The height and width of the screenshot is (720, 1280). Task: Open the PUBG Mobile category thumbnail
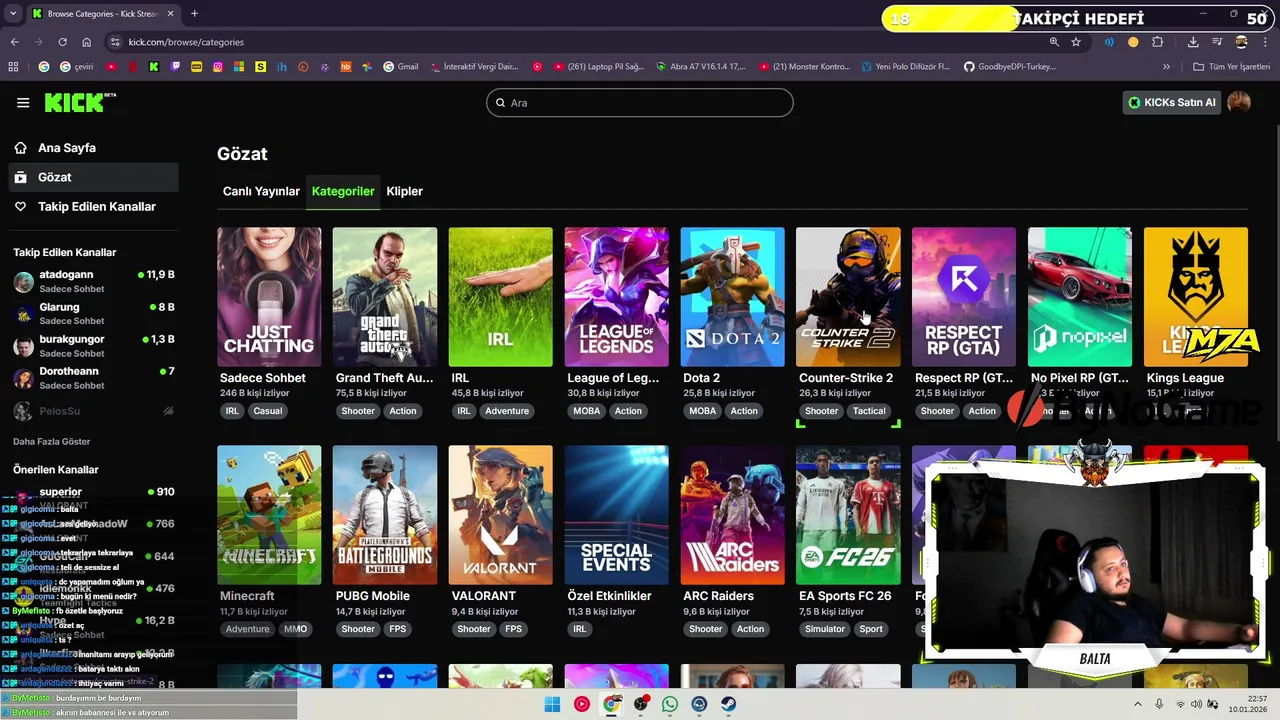pos(385,515)
